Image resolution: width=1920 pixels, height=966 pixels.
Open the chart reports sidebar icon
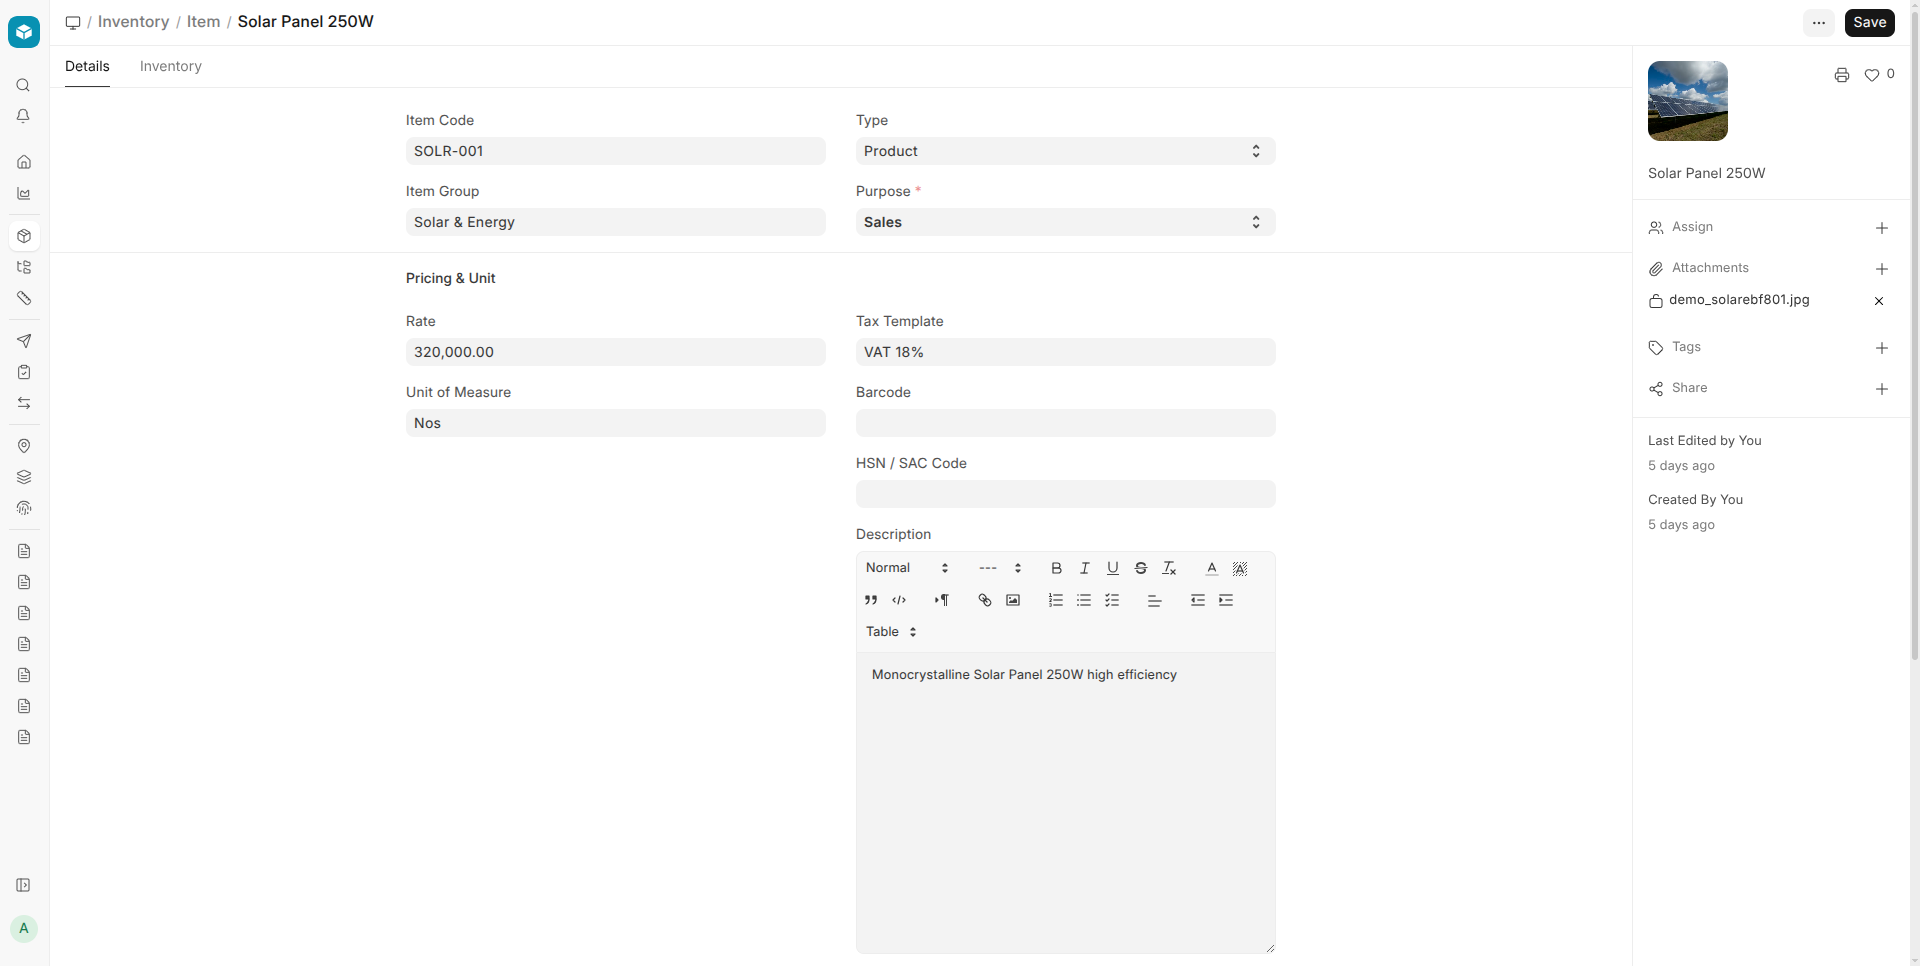click(x=24, y=193)
